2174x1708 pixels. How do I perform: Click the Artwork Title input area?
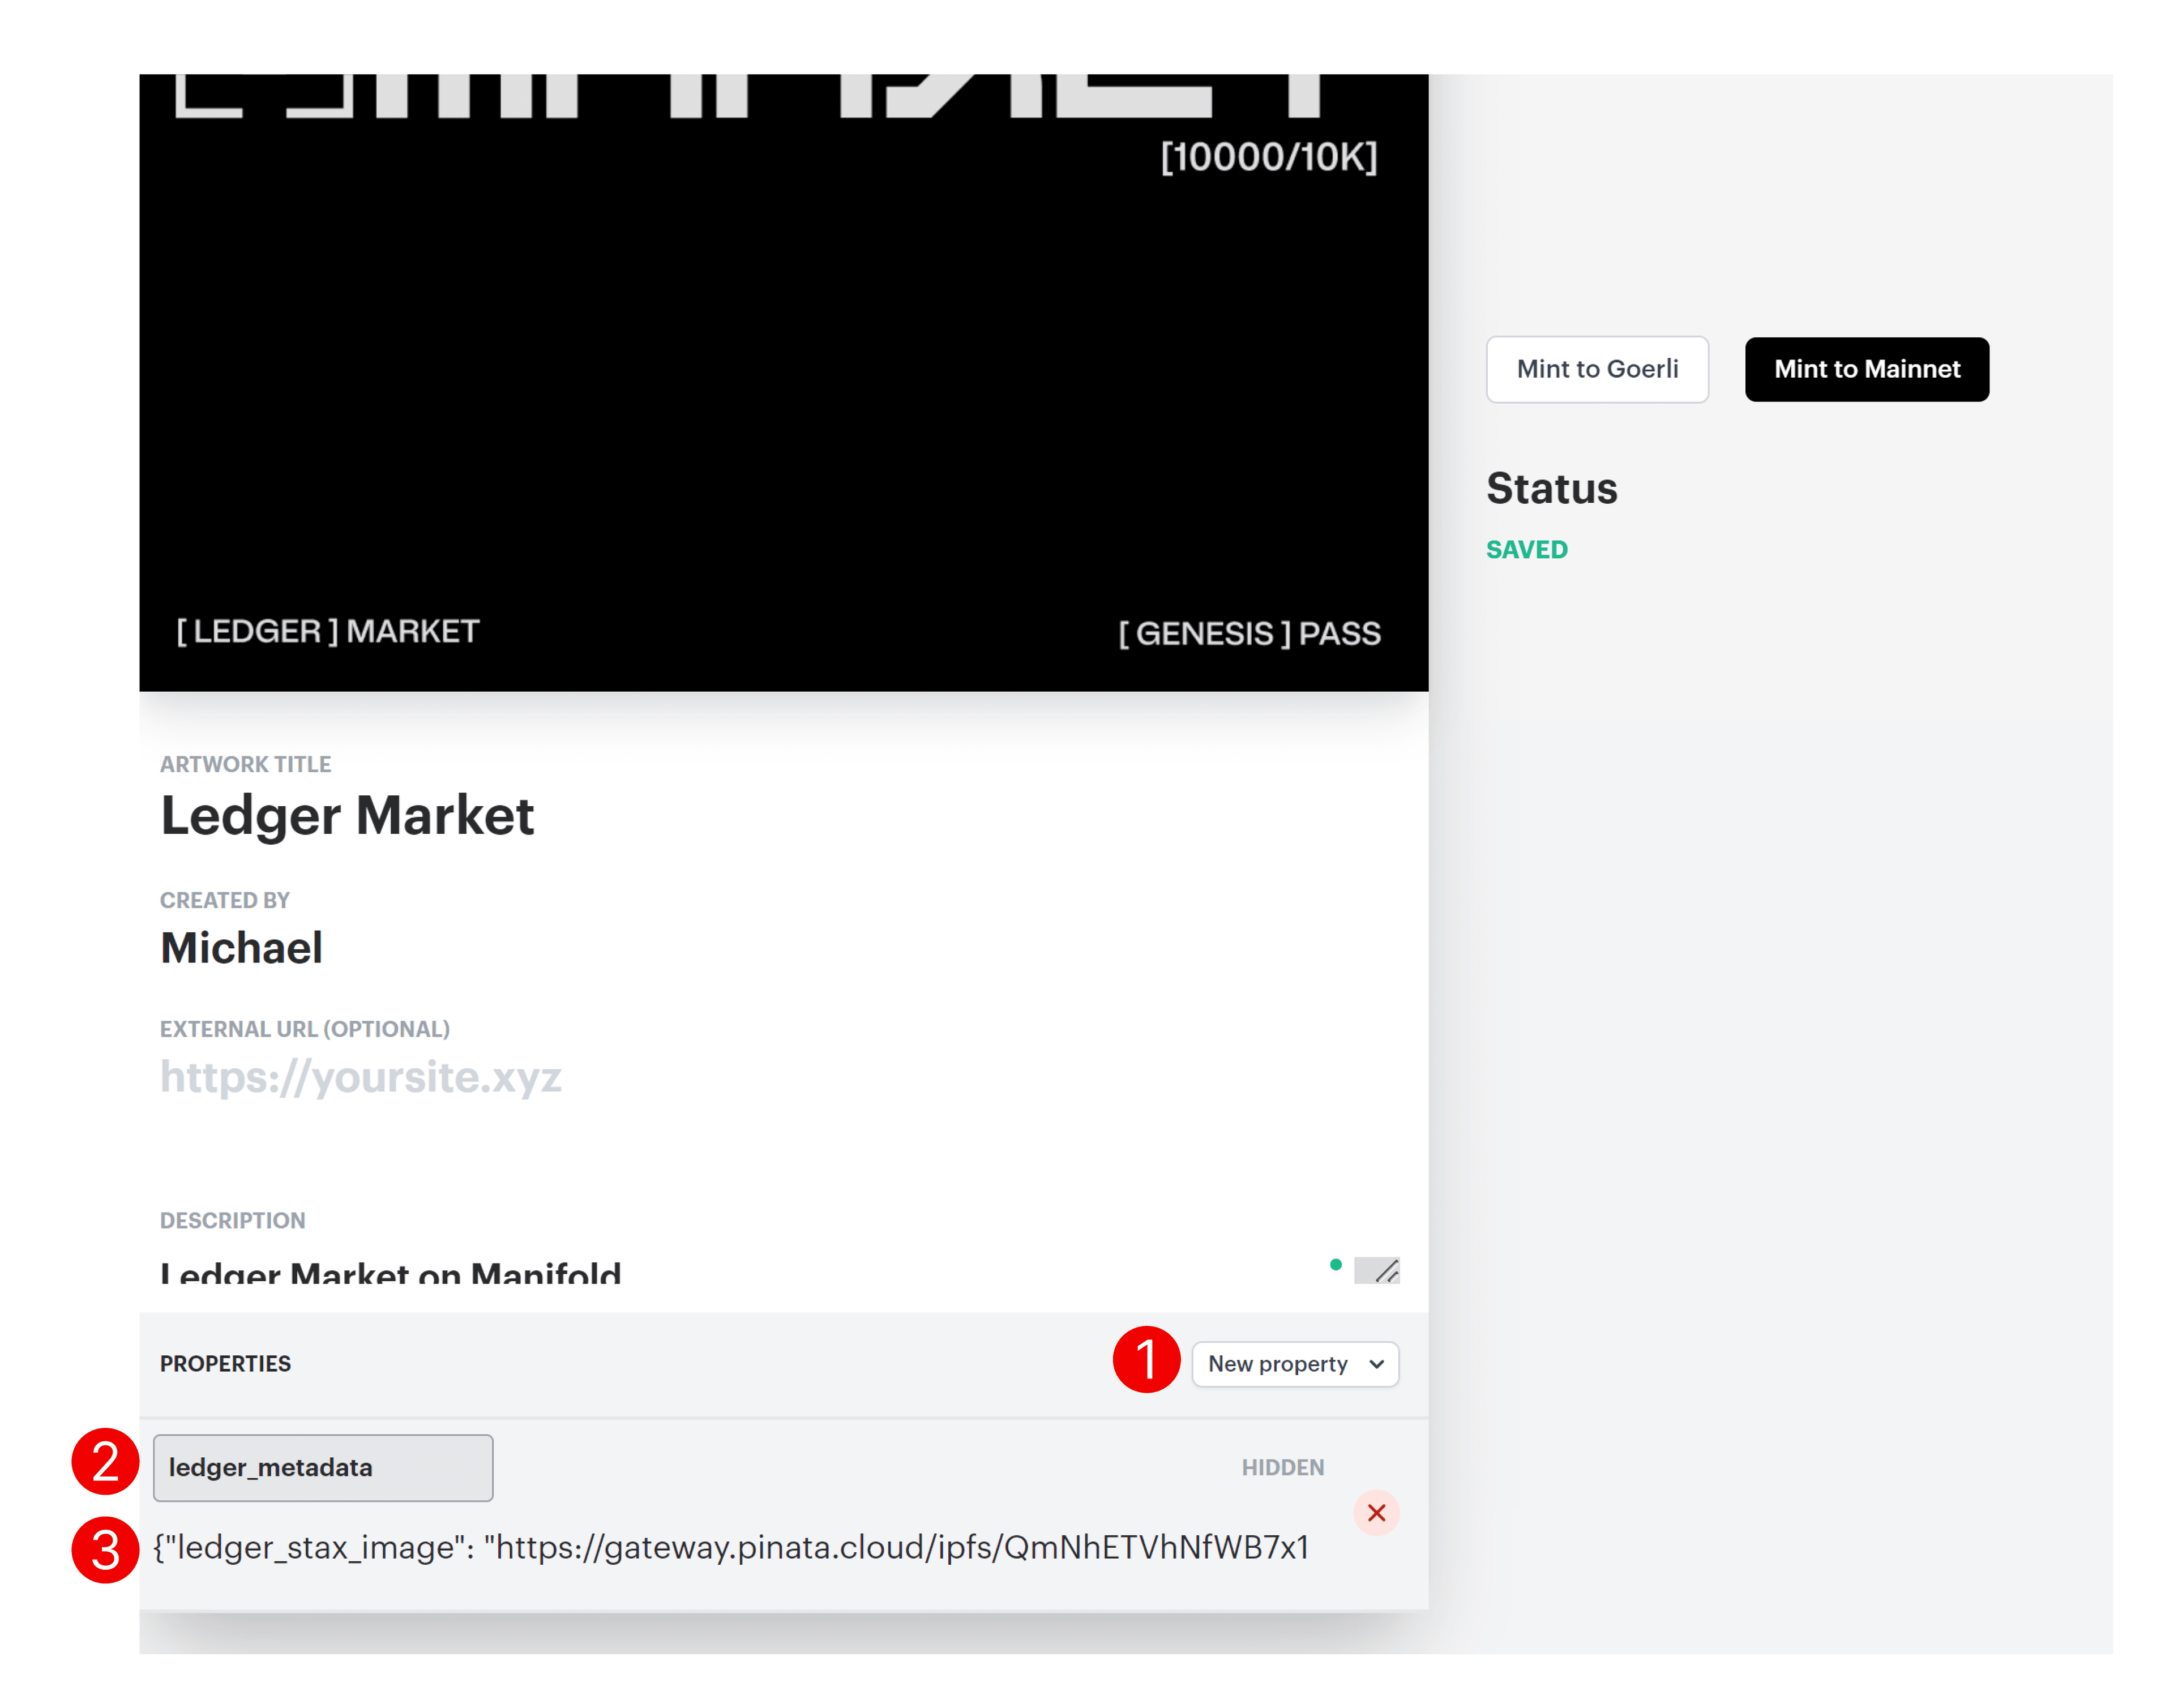(x=348, y=815)
